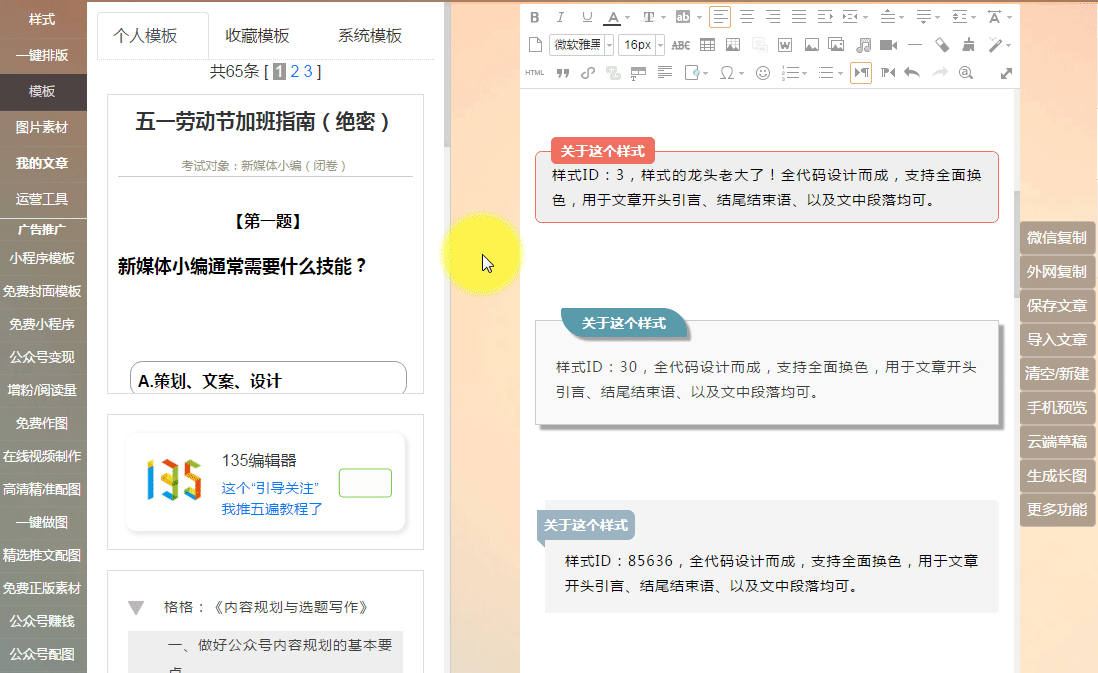This screenshot has width=1098, height=673.
Task: Insert a video
Action: 889,46
